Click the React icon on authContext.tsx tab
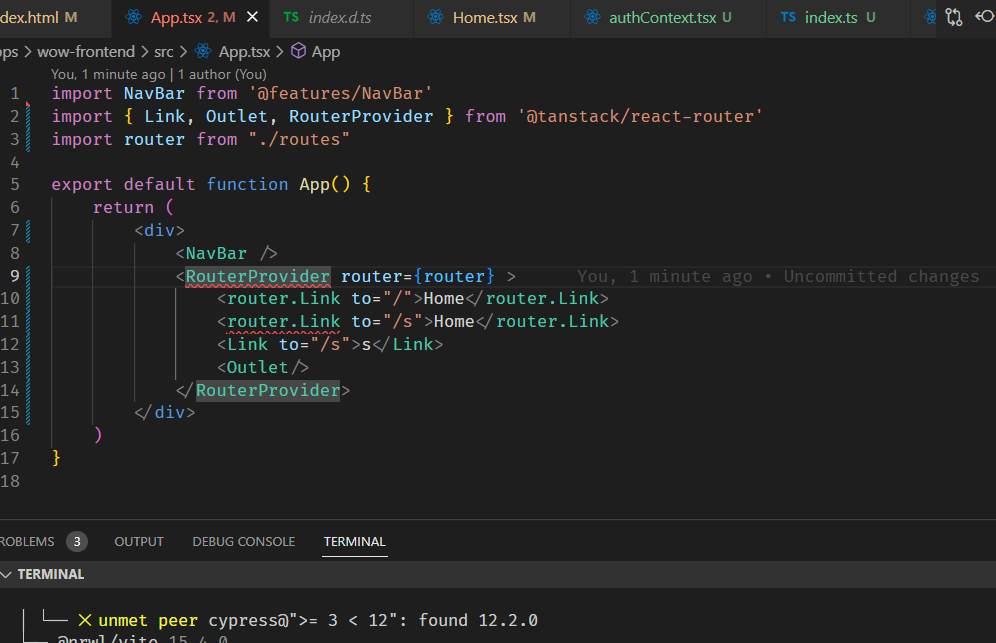Image resolution: width=996 pixels, height=643 pixels. coord(592,17)
